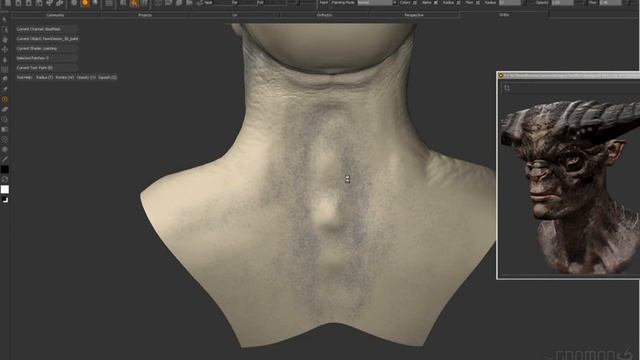Click the small reset-colors black/white icon

click(x=4, y=200)
